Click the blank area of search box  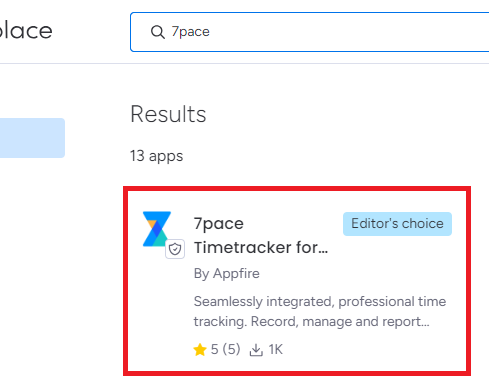pos(350,32)
